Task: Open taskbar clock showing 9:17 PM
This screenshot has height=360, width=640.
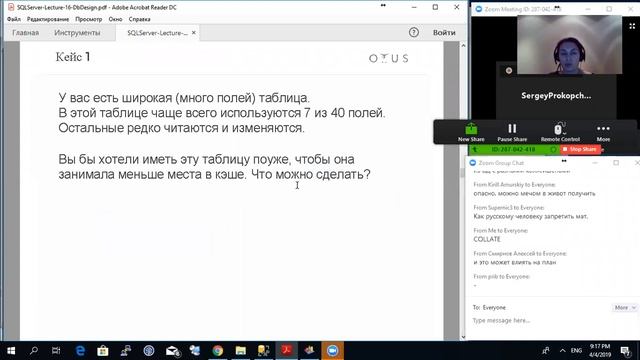Action: [600, 351]
